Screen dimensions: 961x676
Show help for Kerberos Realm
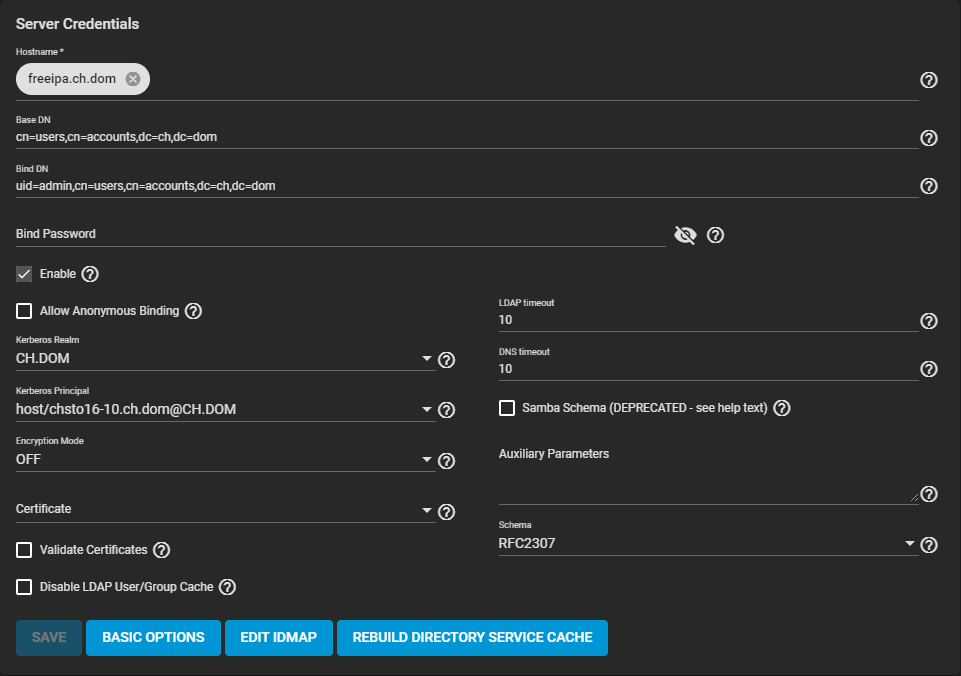(x=446, y=360)
